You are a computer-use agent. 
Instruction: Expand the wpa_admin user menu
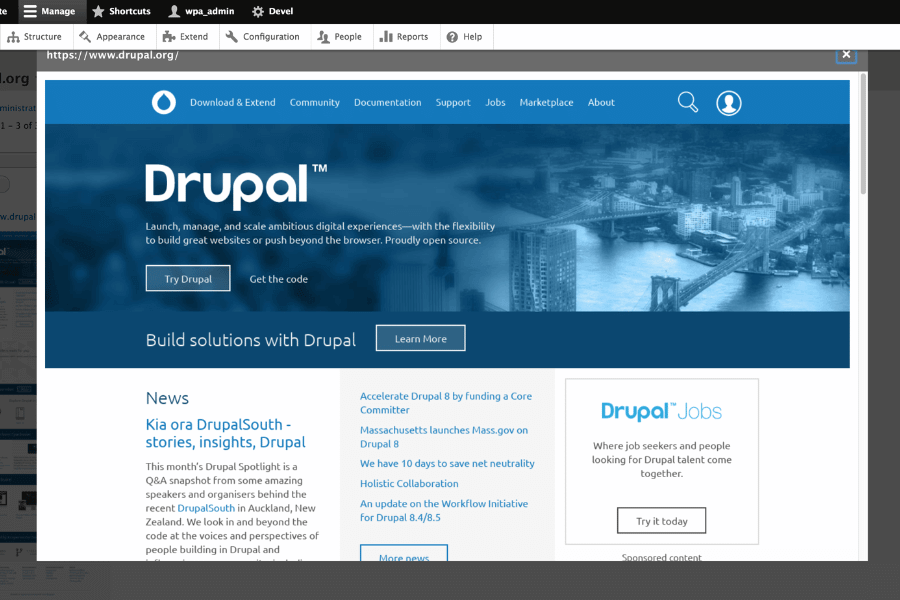click(x=201, y=11)
